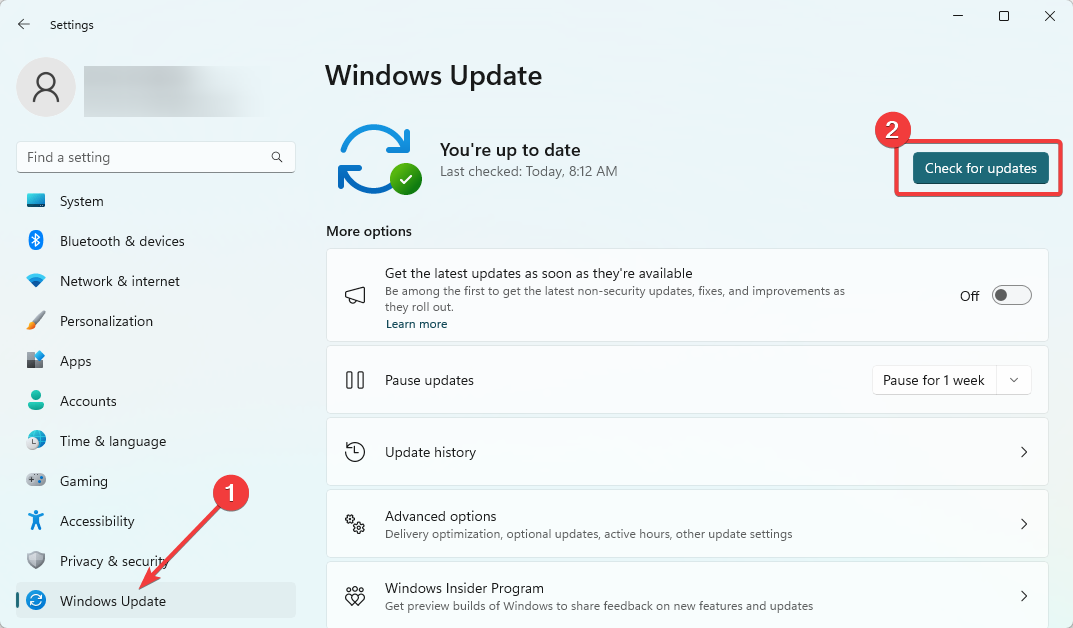The image size is (1073, 628).
Task: Go to Bluetooth & devices settings
Action: point(156,241)
